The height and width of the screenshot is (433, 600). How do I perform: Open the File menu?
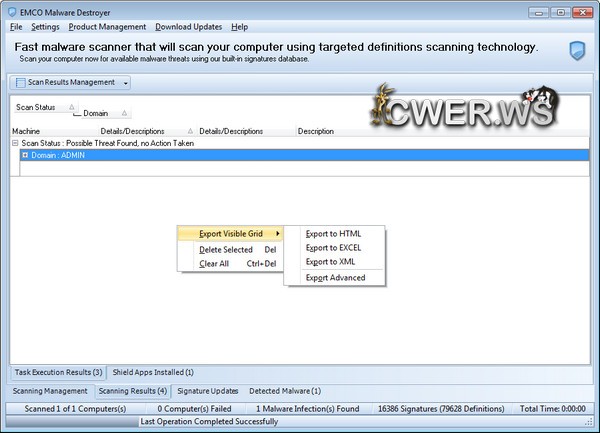pyautogui.click(x=16, y=26)
